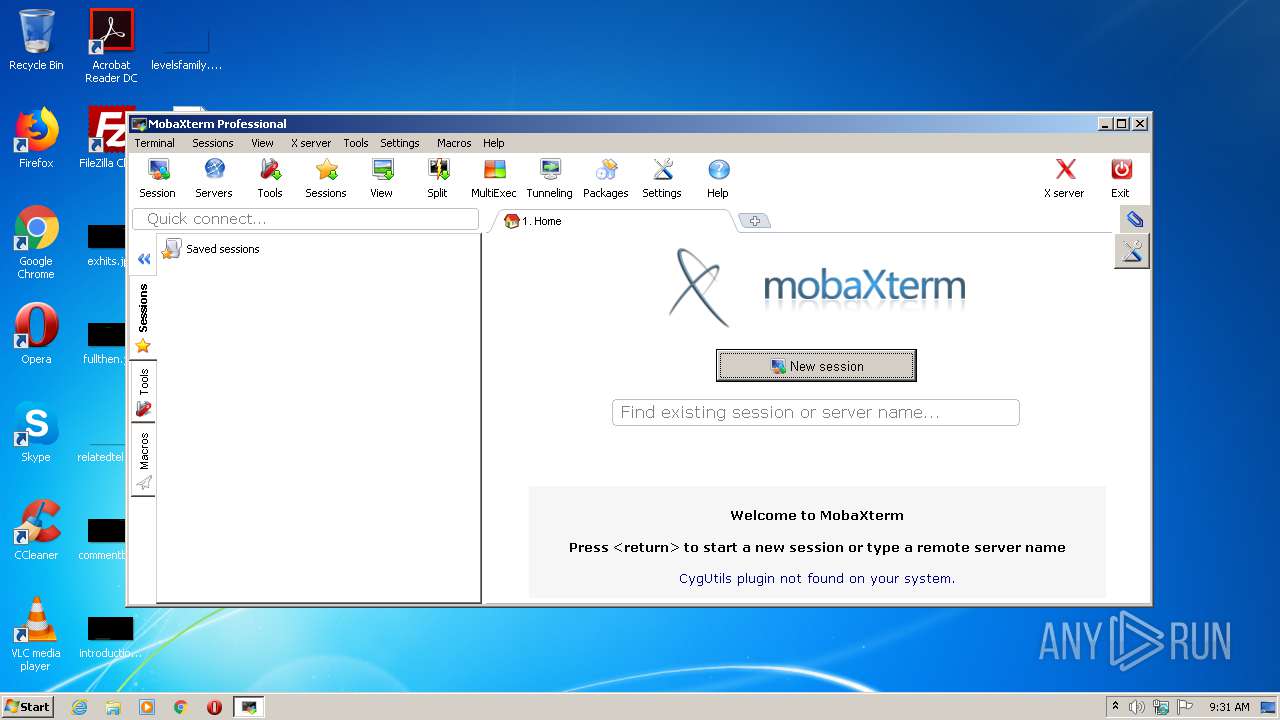
Task: Click the volume speaker tray icon
Action: pos(1137,707)
